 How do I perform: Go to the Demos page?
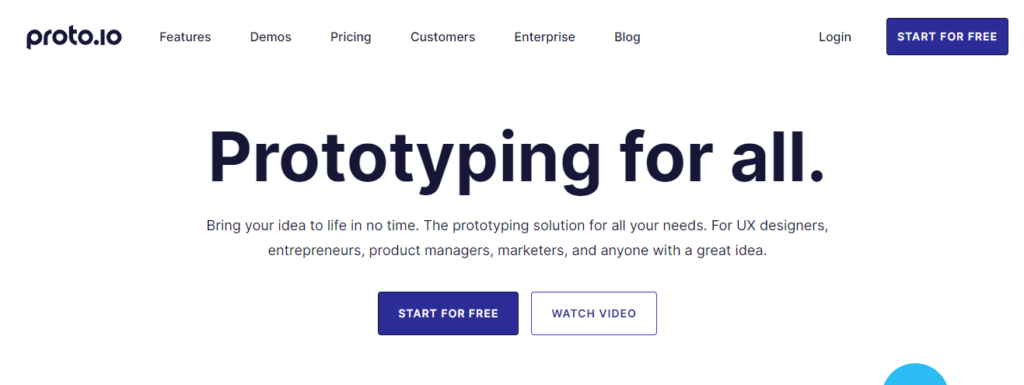pos(270,37)
